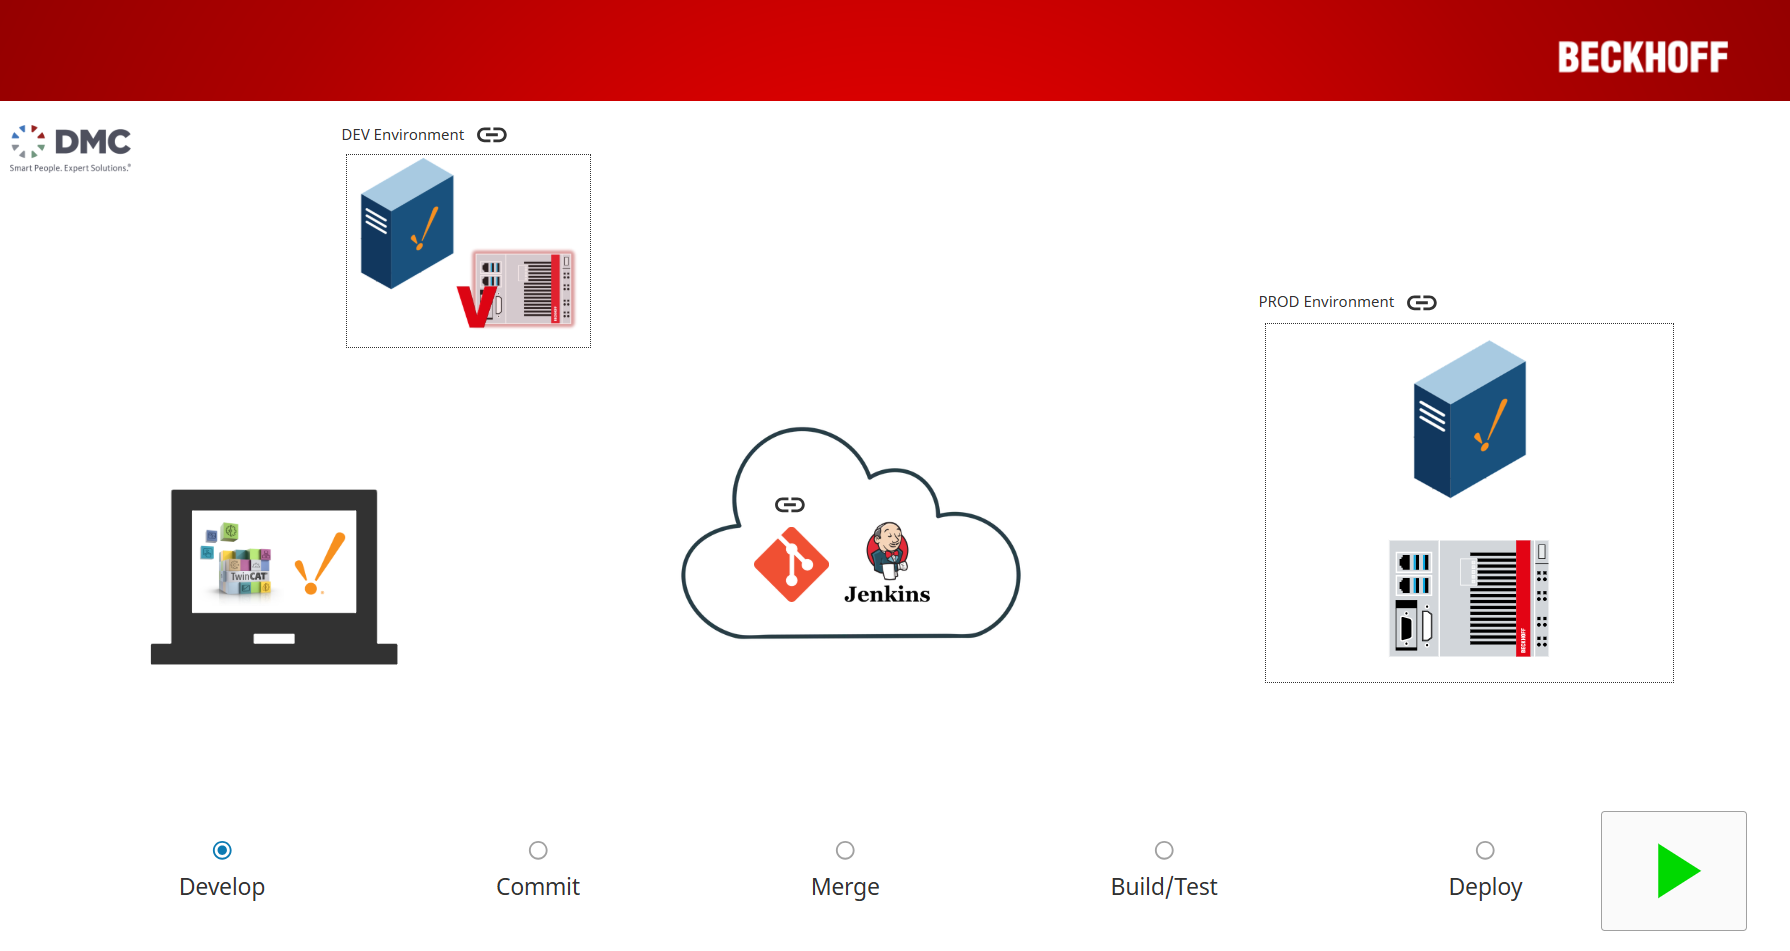Click the BECKHOFF logo in header
1790x951 pixels.
coord(1643,57)
